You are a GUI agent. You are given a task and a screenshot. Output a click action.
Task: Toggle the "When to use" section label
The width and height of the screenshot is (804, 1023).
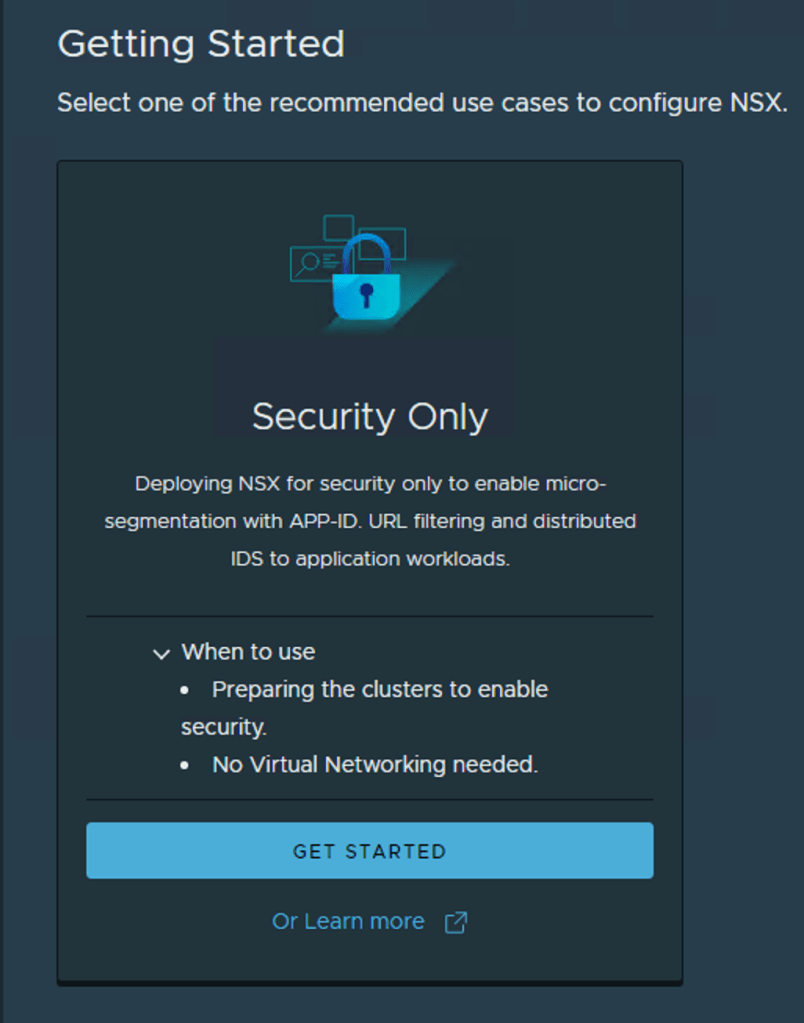(248, 652)
